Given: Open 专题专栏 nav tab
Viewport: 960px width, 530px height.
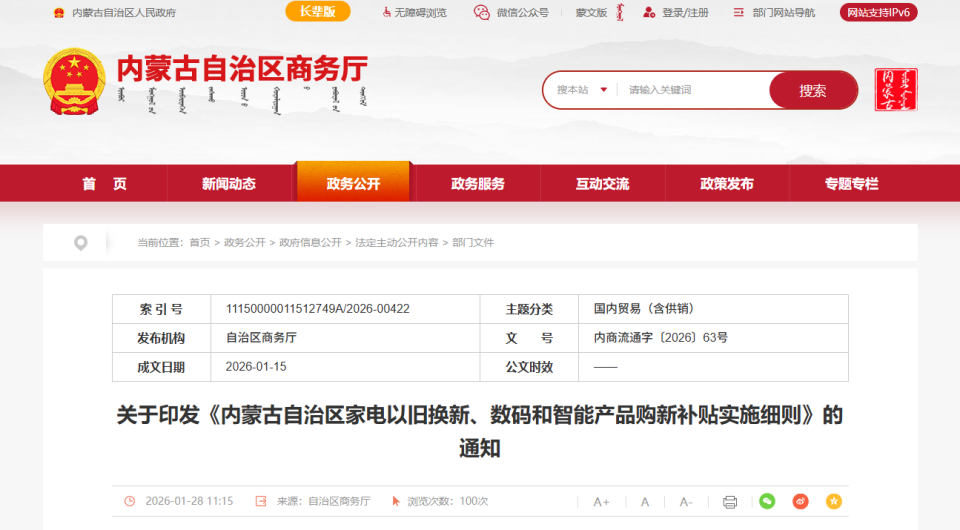Looking at the screenshot, I should click(x=852, y=184).
